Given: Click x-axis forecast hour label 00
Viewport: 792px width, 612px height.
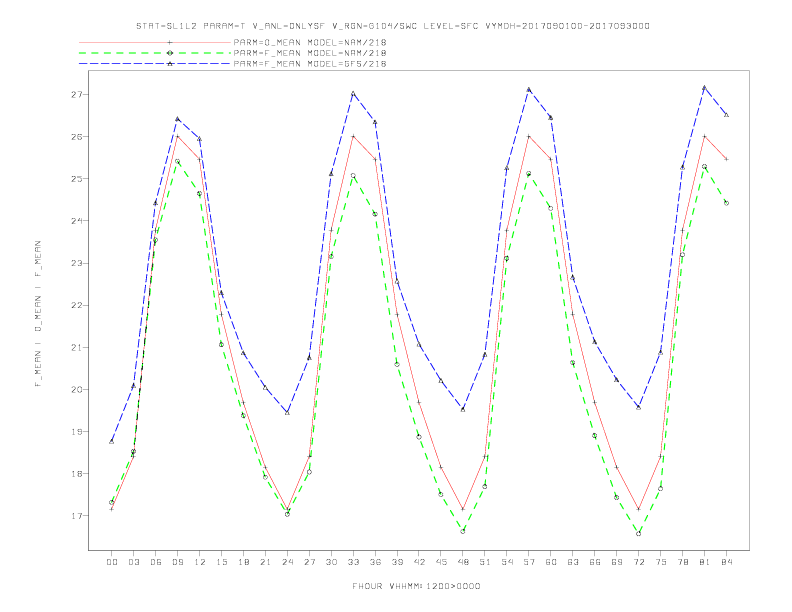Looking at the screenshot, I should [x=112, y=562].
